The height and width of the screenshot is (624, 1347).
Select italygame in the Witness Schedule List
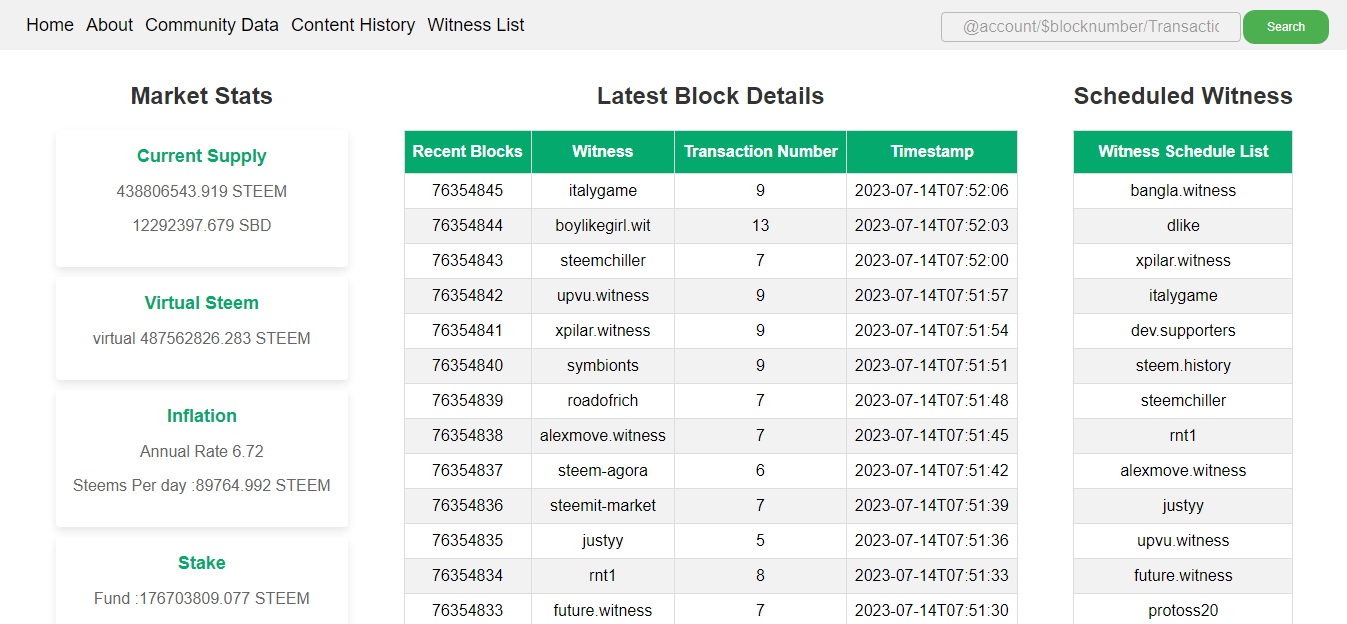(1183, 296)
